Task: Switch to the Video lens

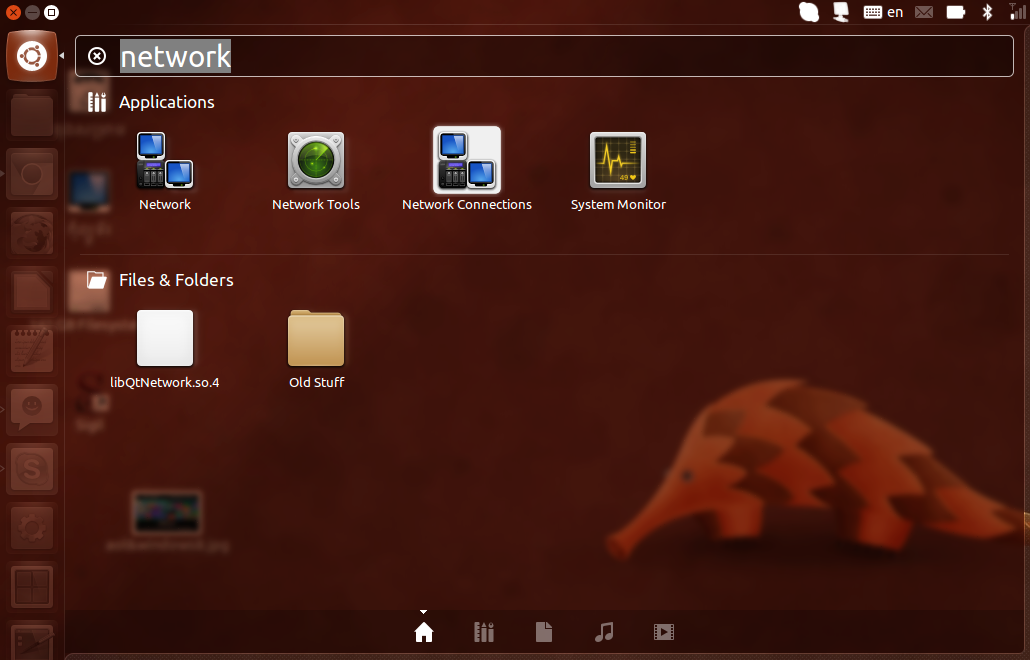Action: click(664, 632)
